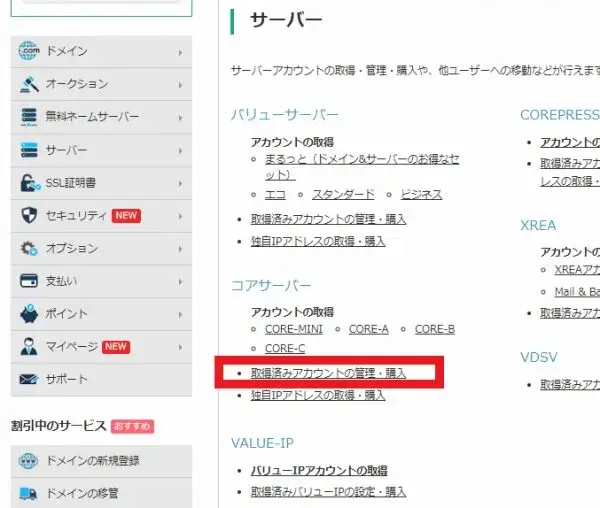Image resolution: width=600 pixels, height=508 pixels.
Task: Open the SSL証明書 sidebar item
Action: pos(101,183)
